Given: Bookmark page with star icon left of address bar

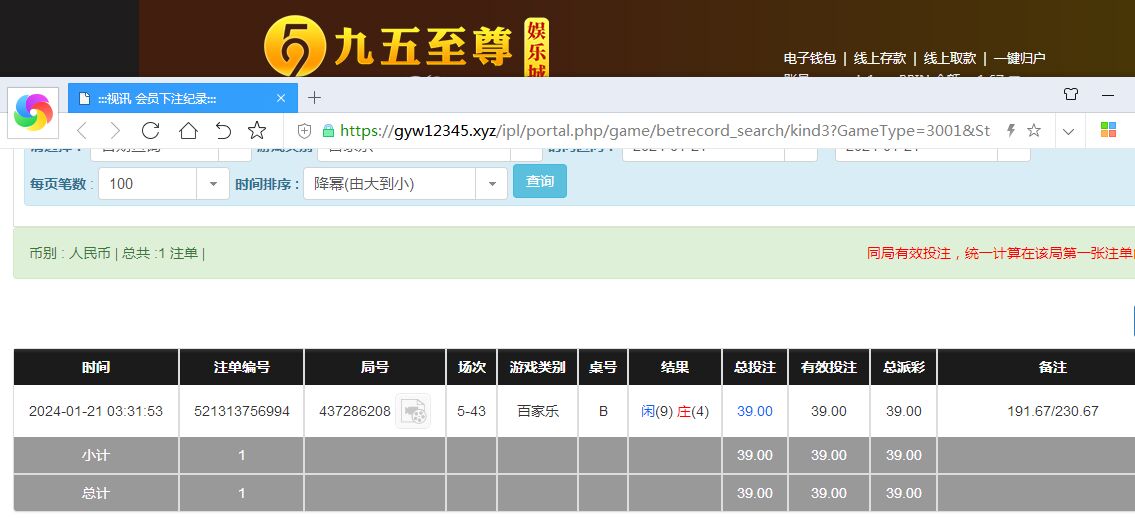Looking at the screenshot, I should (257, 130).
